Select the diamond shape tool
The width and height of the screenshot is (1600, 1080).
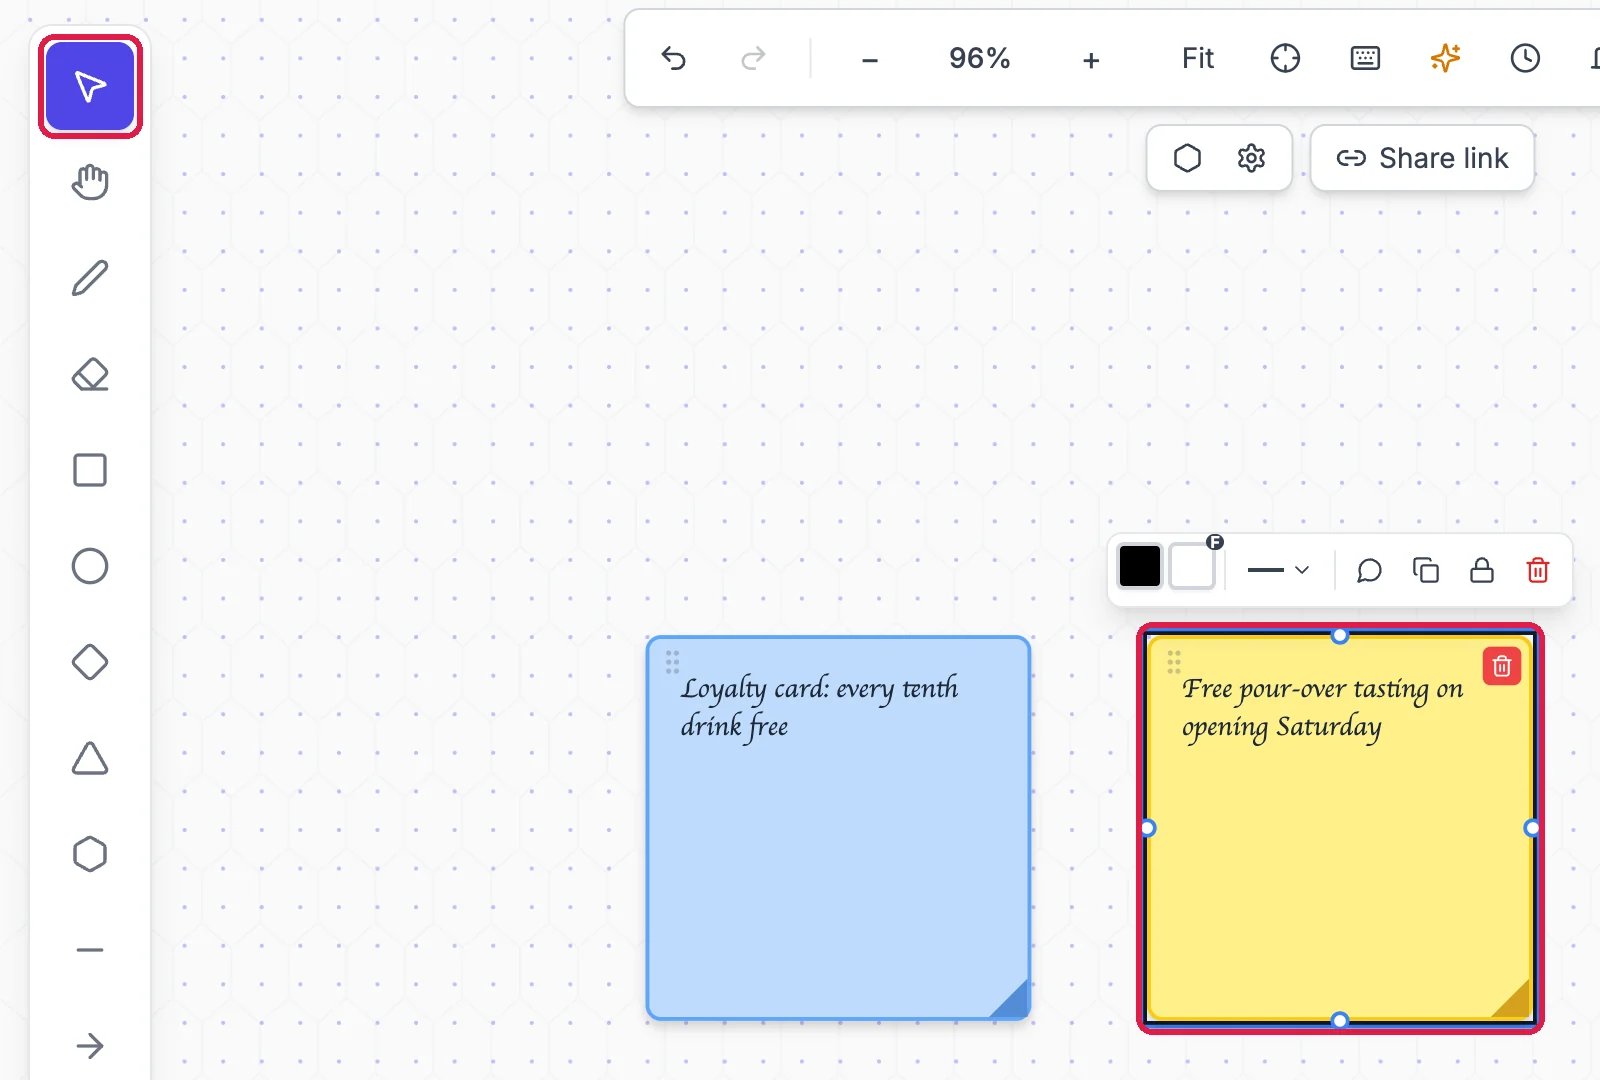coord(90,662)
